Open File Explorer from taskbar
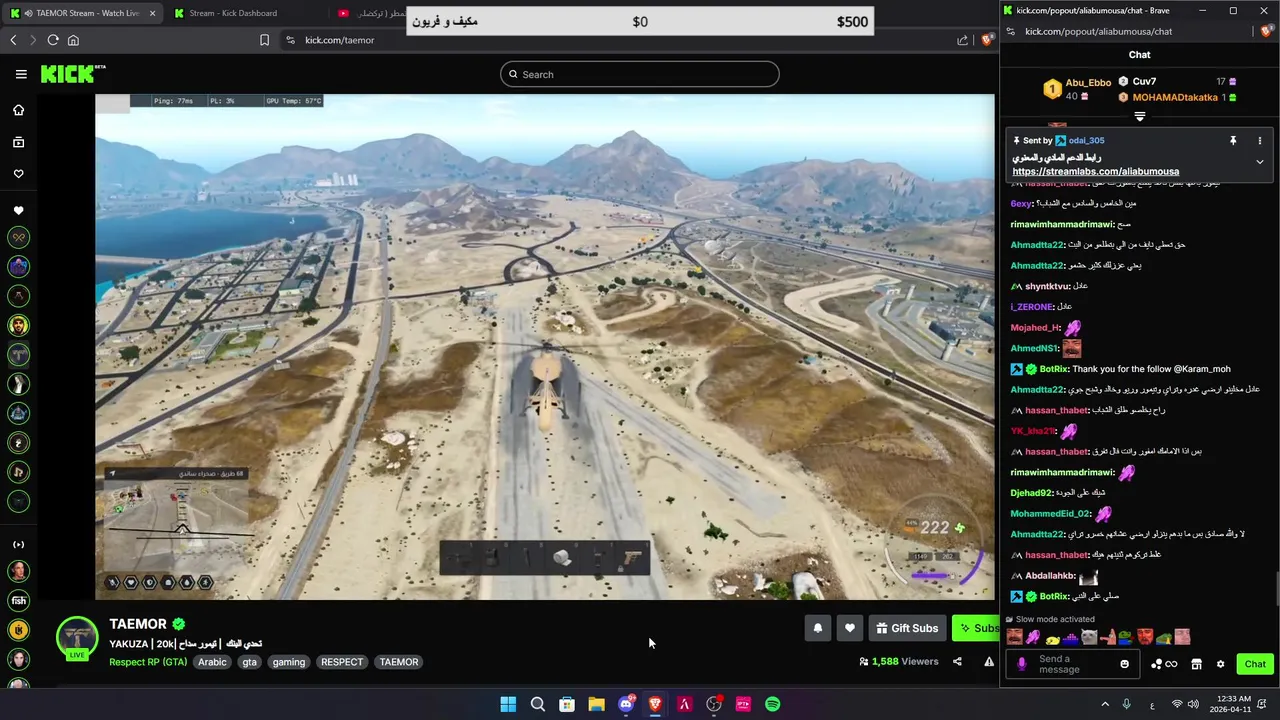The height and width of the screenshot is (720, 1280). click(596, 704)
